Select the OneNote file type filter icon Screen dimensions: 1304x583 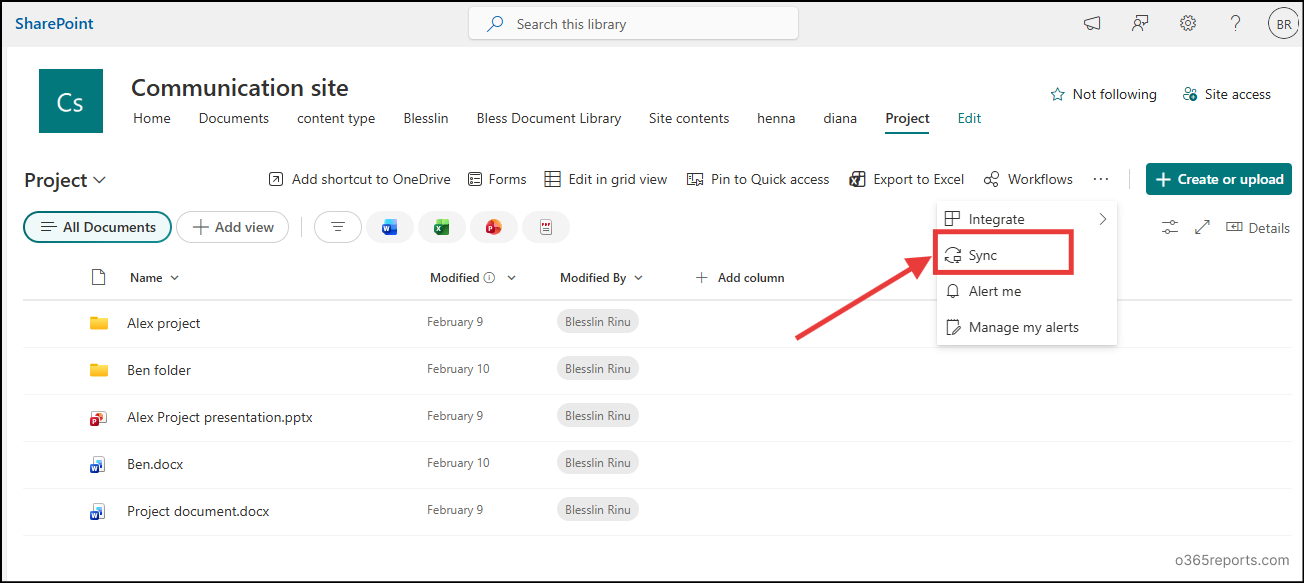[x=545, y=227]
